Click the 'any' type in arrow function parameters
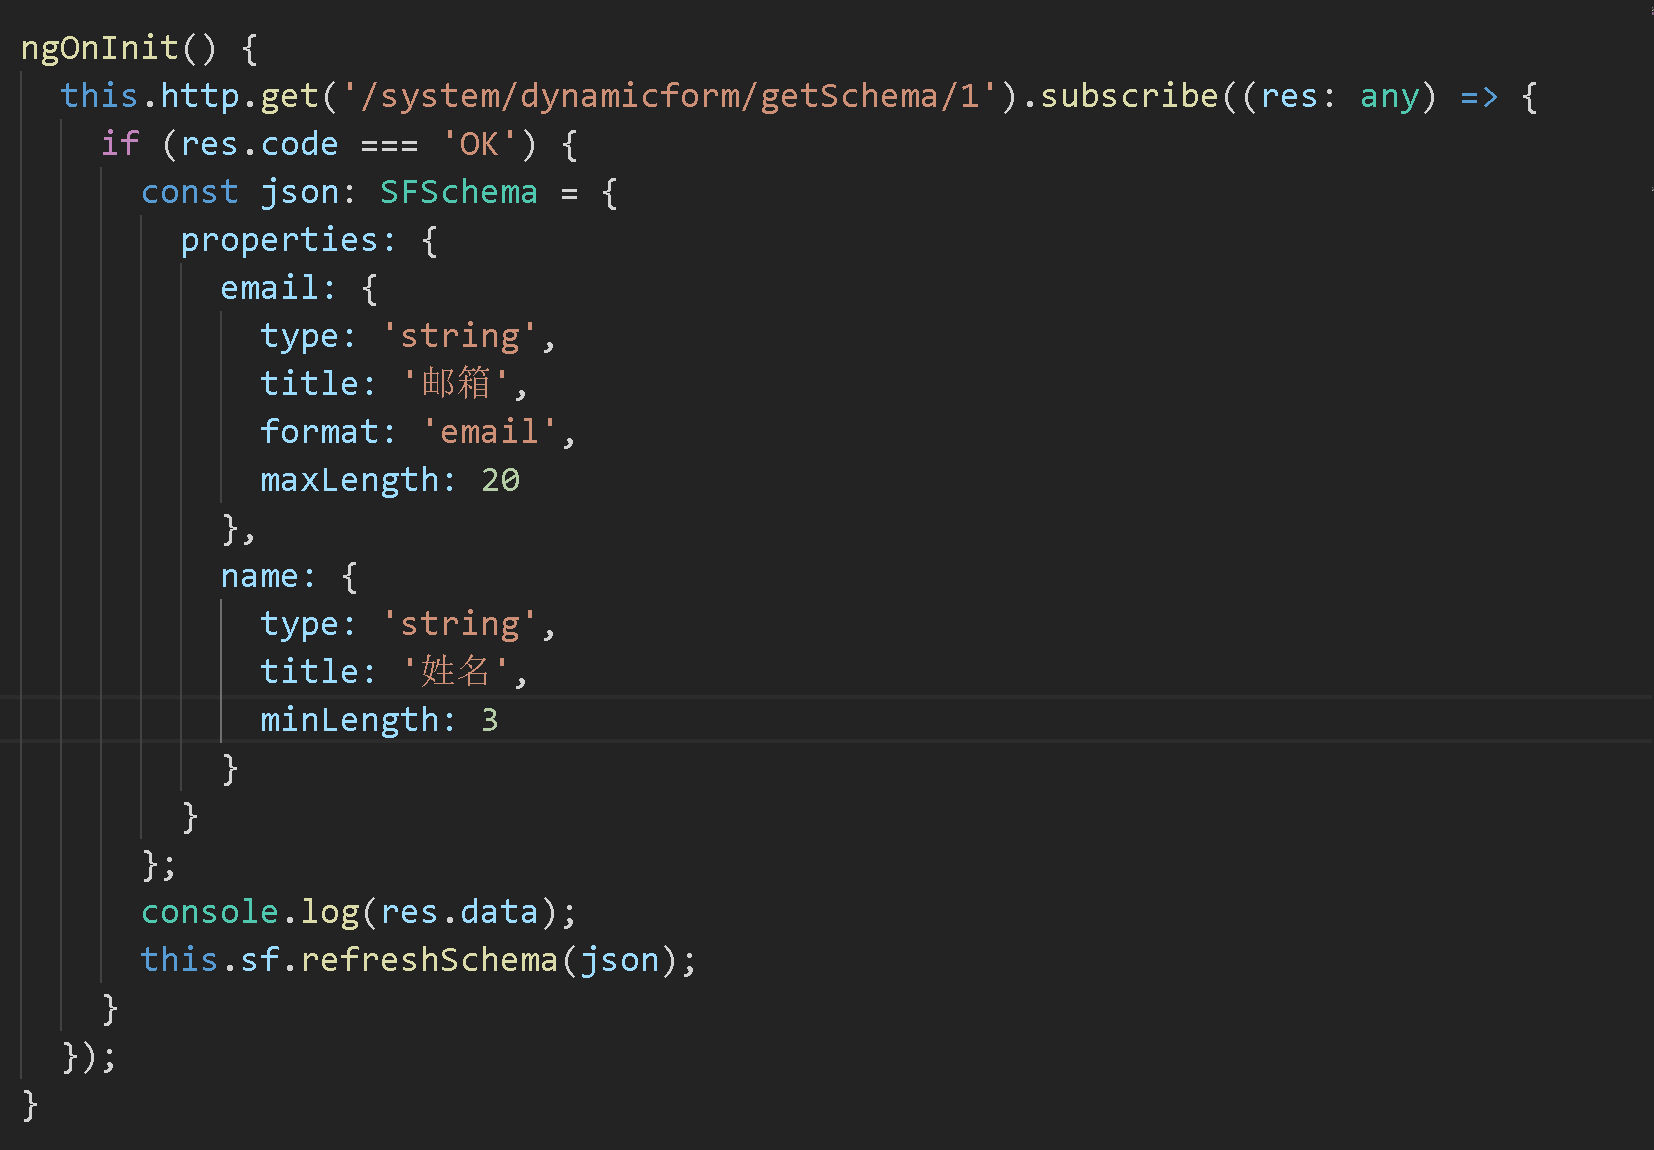 pyautogui.click(x=1390, y=95)
